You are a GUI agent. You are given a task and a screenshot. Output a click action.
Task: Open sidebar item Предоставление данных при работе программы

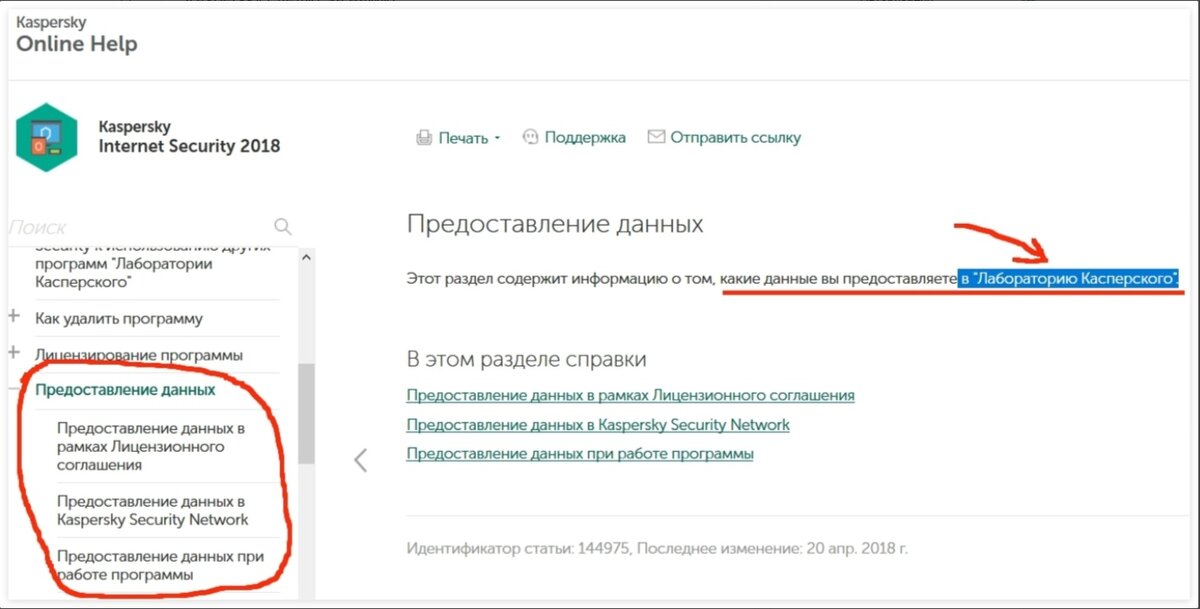[160, 565]
